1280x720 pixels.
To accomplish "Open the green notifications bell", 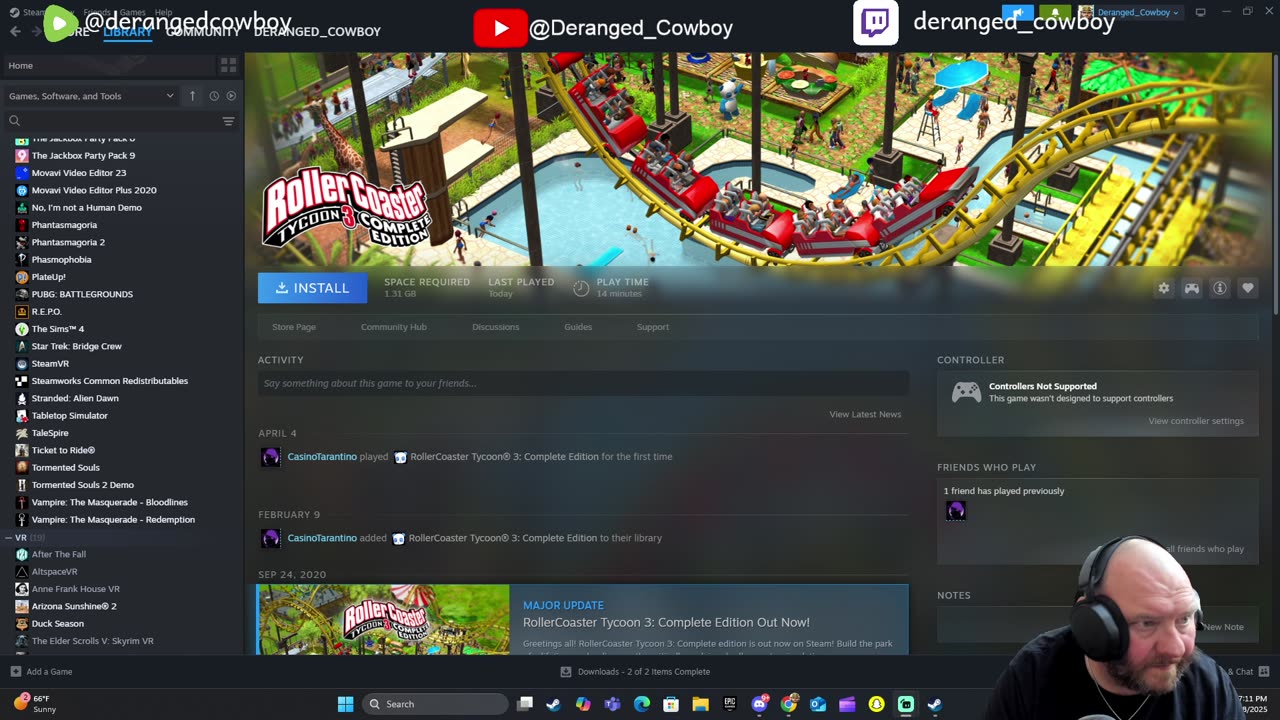I will click(x=1054, y=12).
